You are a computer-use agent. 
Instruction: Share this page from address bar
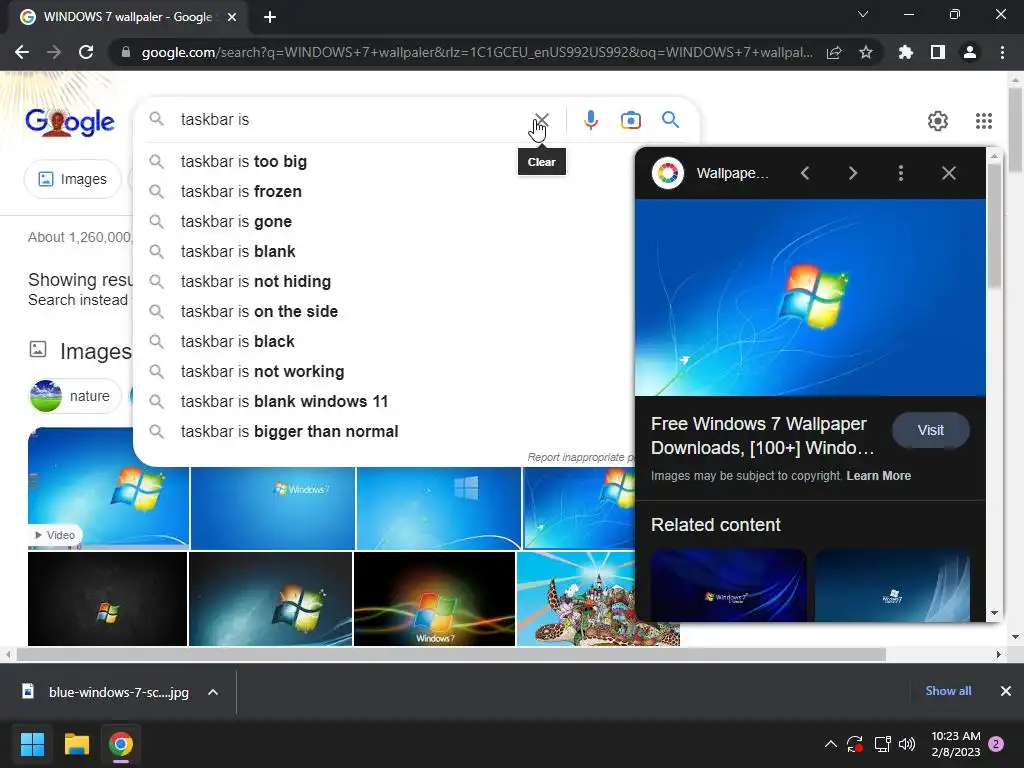(x=834, y=52)
